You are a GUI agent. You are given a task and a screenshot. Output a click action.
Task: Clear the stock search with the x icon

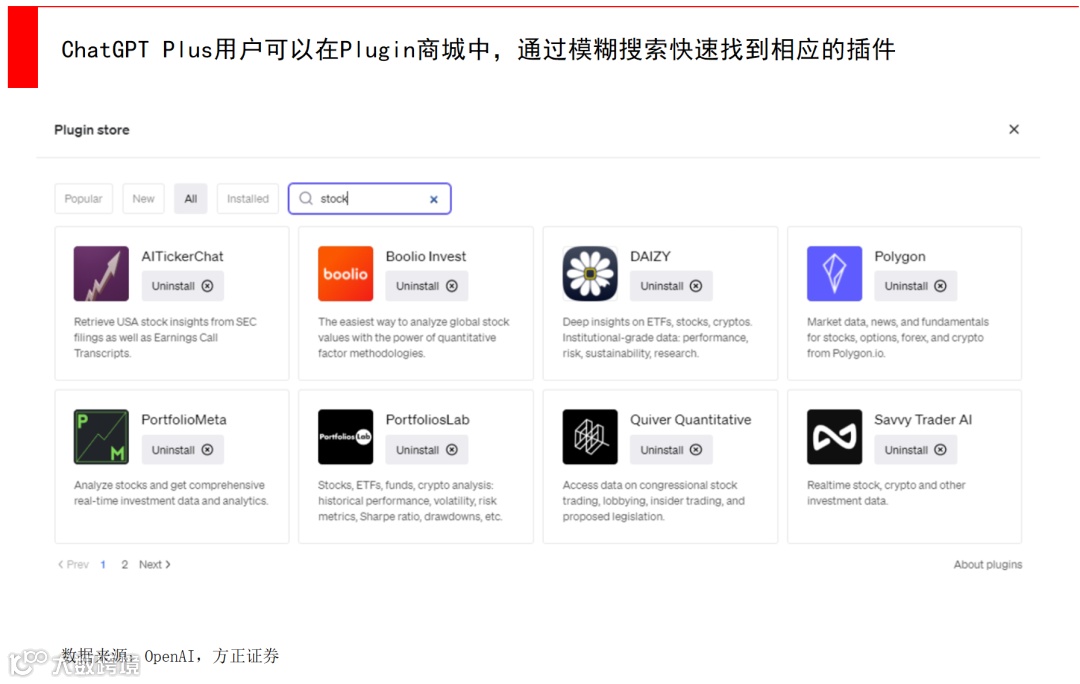(434, 199)
